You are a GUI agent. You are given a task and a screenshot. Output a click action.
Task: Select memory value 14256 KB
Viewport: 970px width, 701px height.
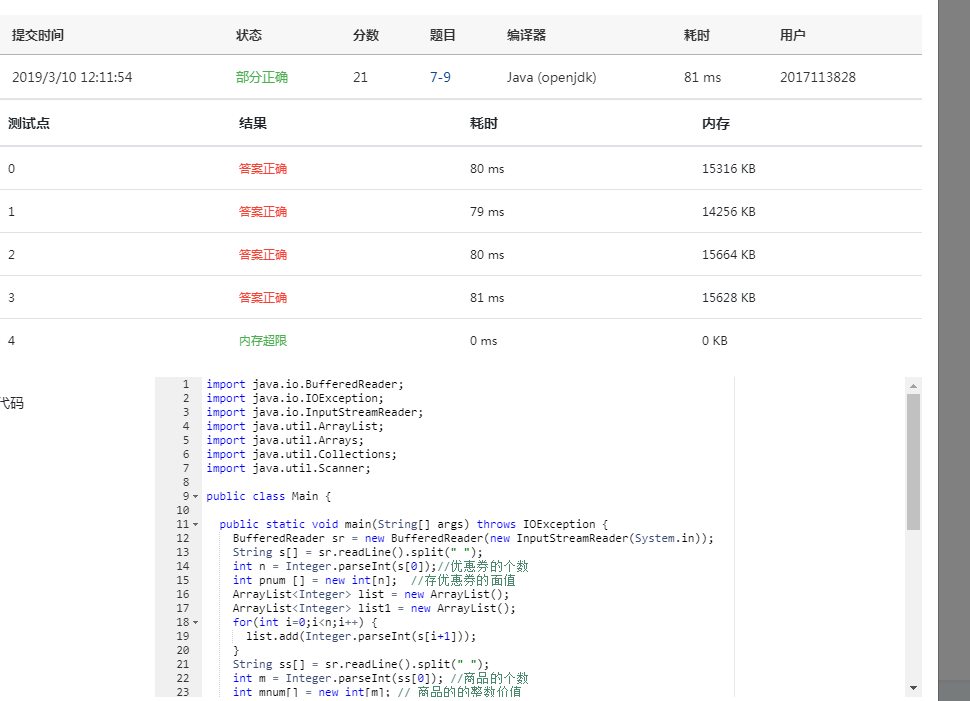(728, 212)
